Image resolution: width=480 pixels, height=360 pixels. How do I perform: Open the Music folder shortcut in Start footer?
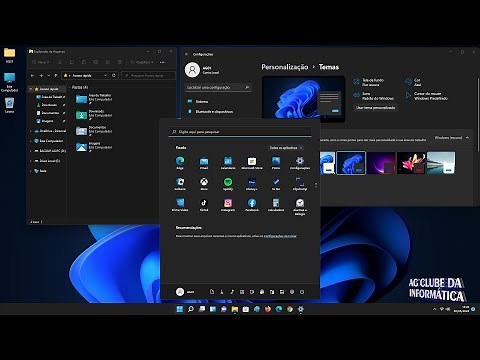pyautogui.click(x=232, y=292)
